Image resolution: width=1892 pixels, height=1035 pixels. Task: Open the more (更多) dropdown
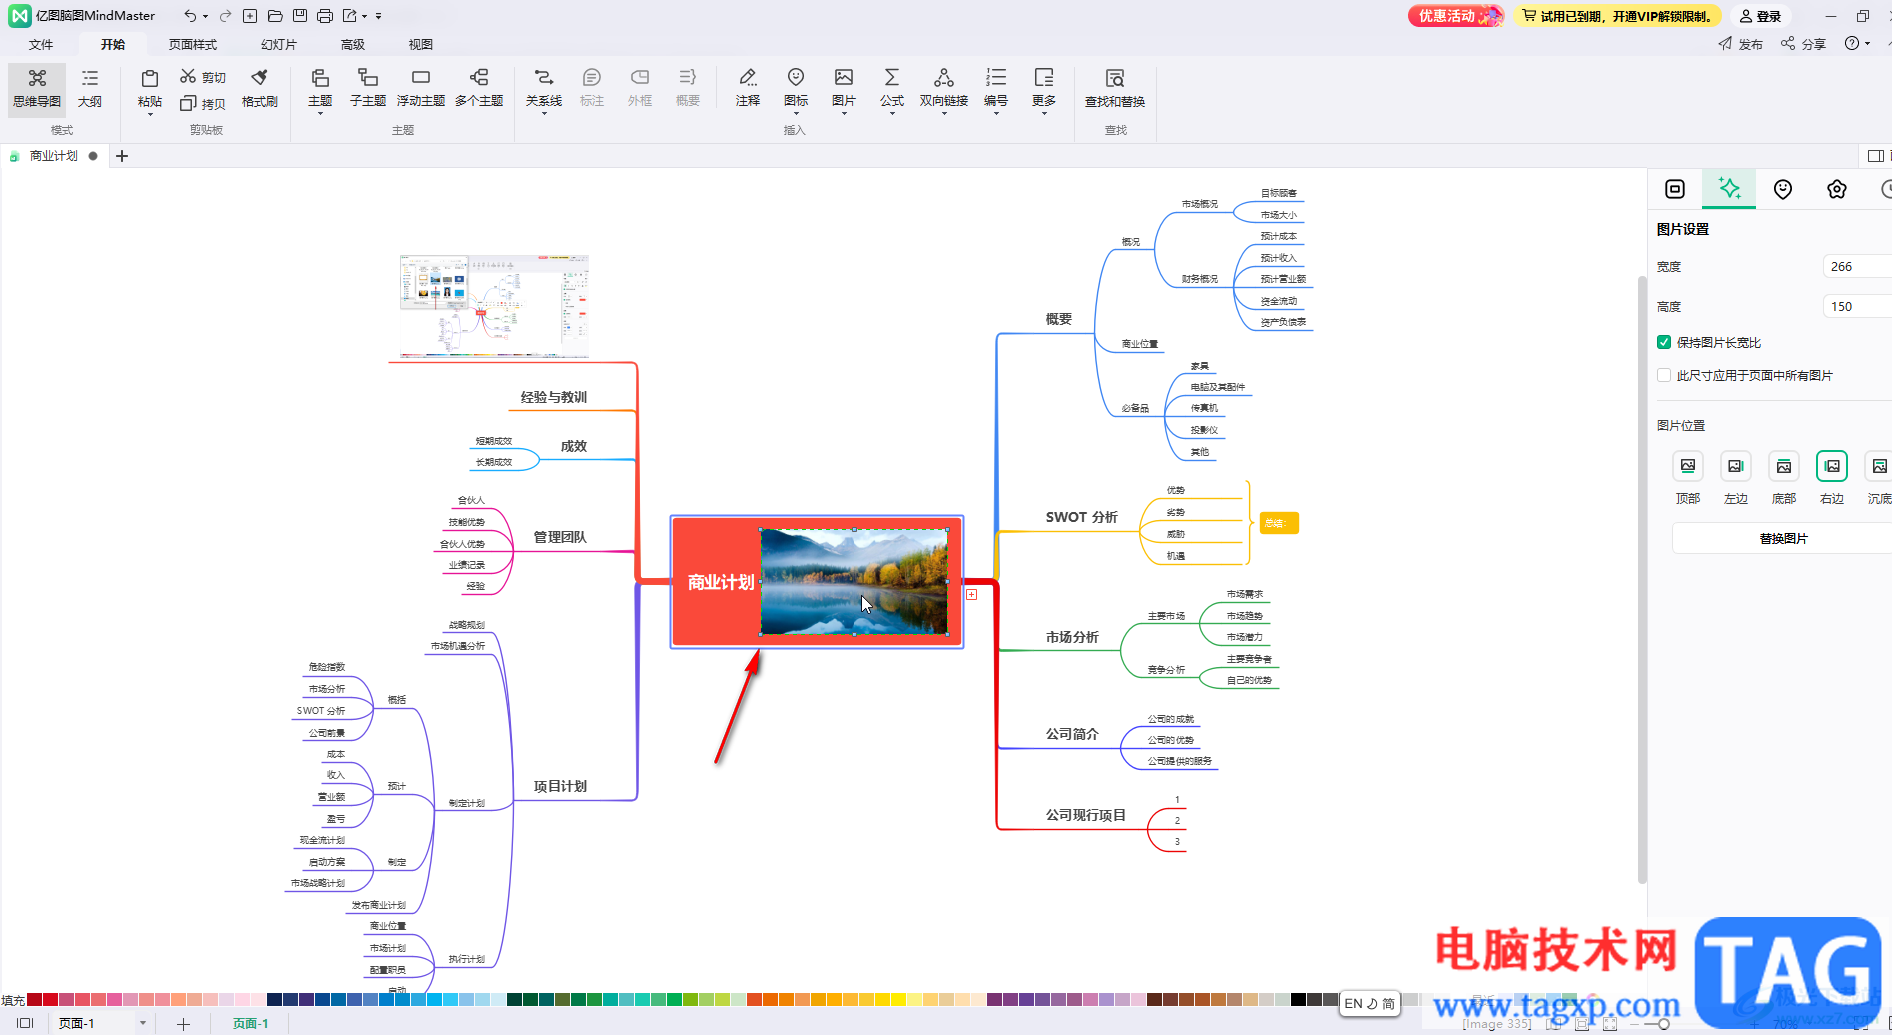tap(1044, 114)
